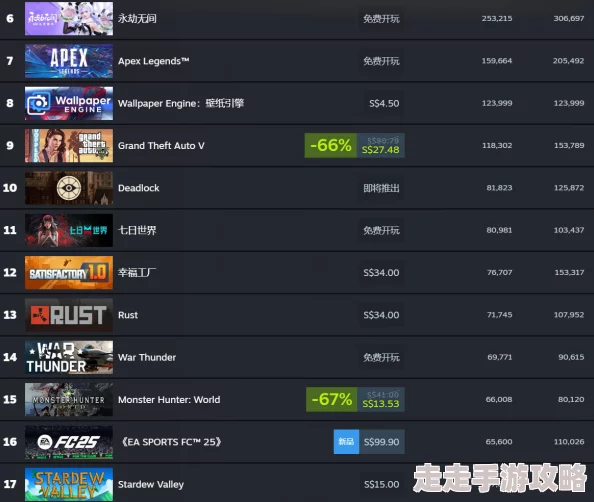This screenshot has width=594, height=502.
Task: Click the Monster Hunter: World title
Action: (169, 400)
